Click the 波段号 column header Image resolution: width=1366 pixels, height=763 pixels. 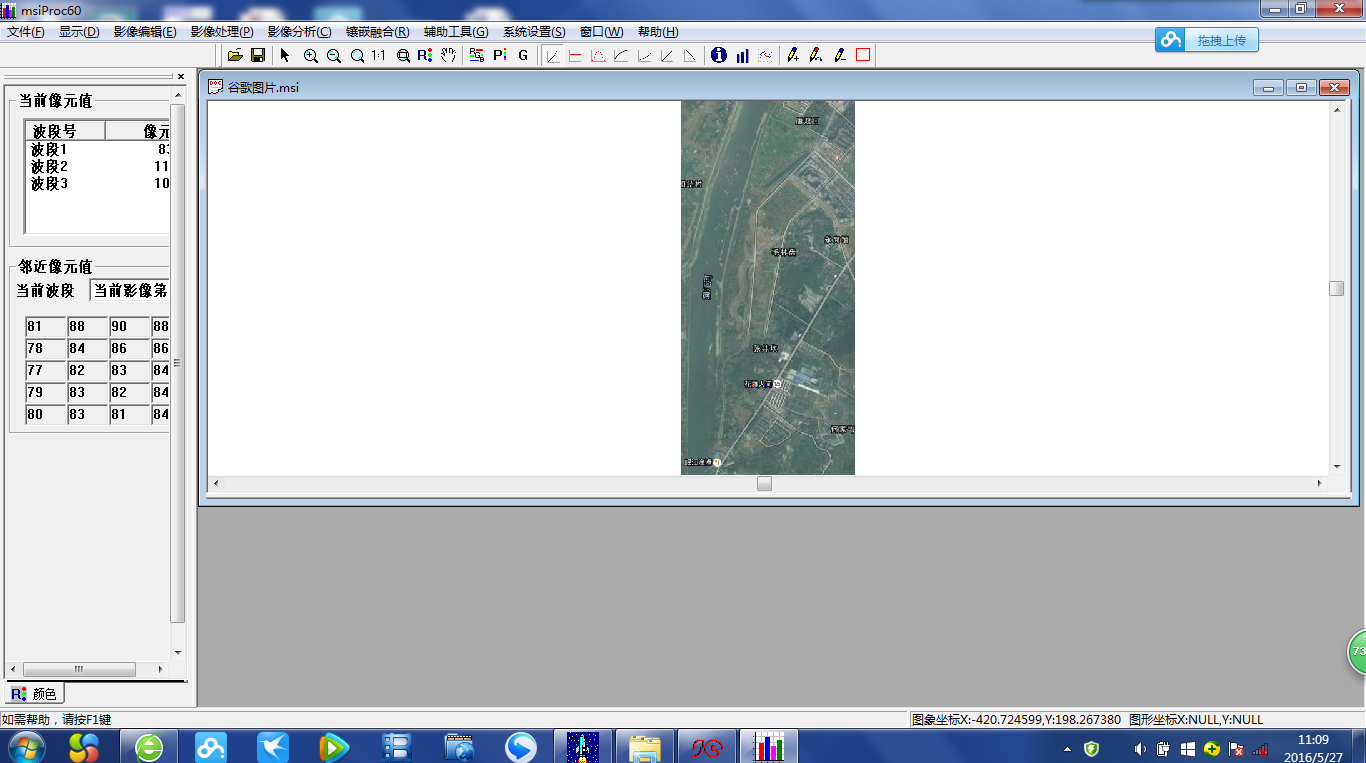pyautogui.click(x=66, y=131)
